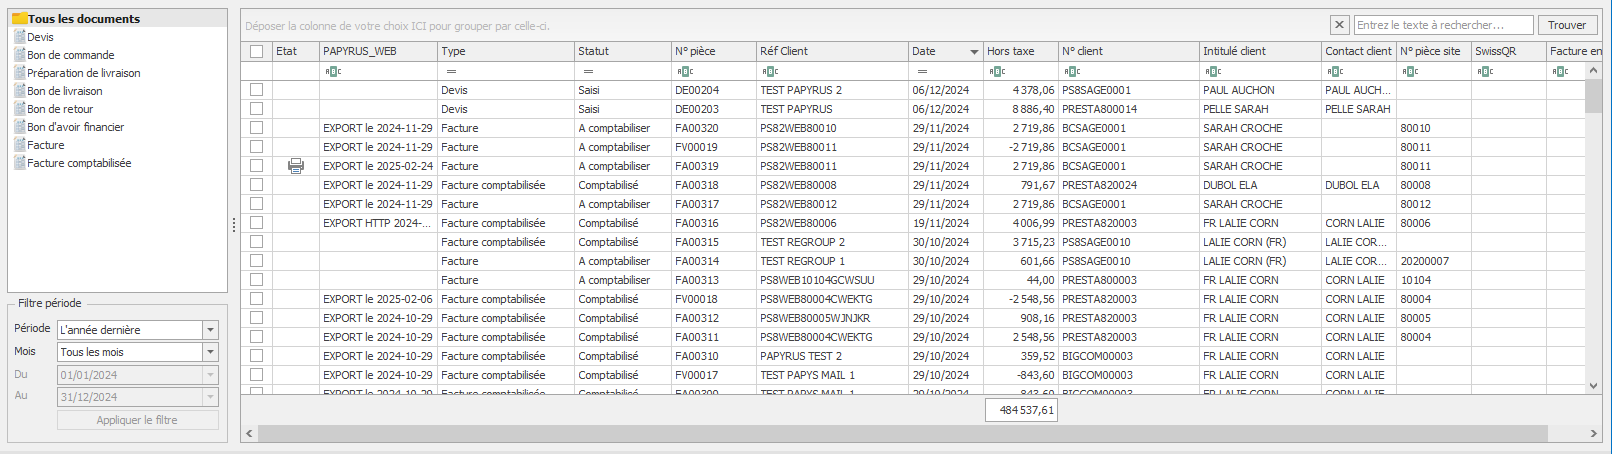Click the printer icon in the FA00319 row
The width and height of the screenshot is (1612, 454).
pyautogui.click(x=295, y=166)
